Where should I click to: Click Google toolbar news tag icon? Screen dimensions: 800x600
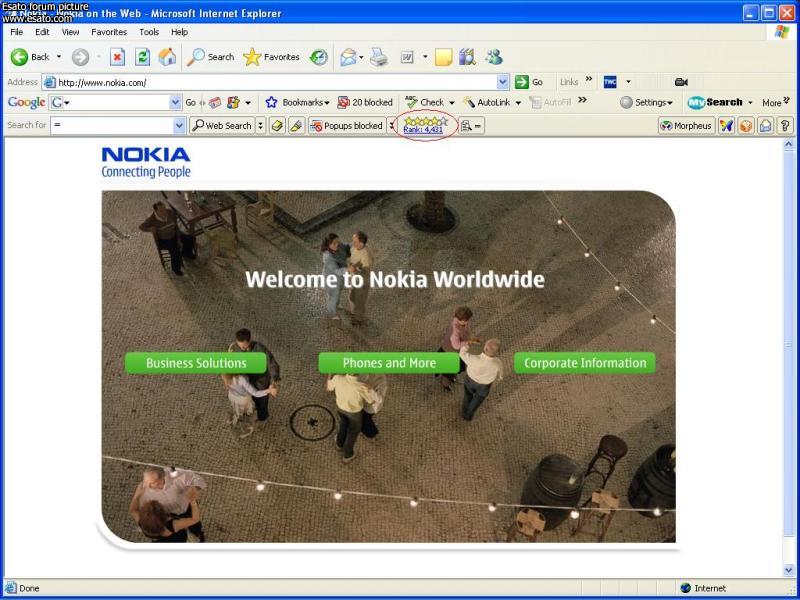click(215, 103)
